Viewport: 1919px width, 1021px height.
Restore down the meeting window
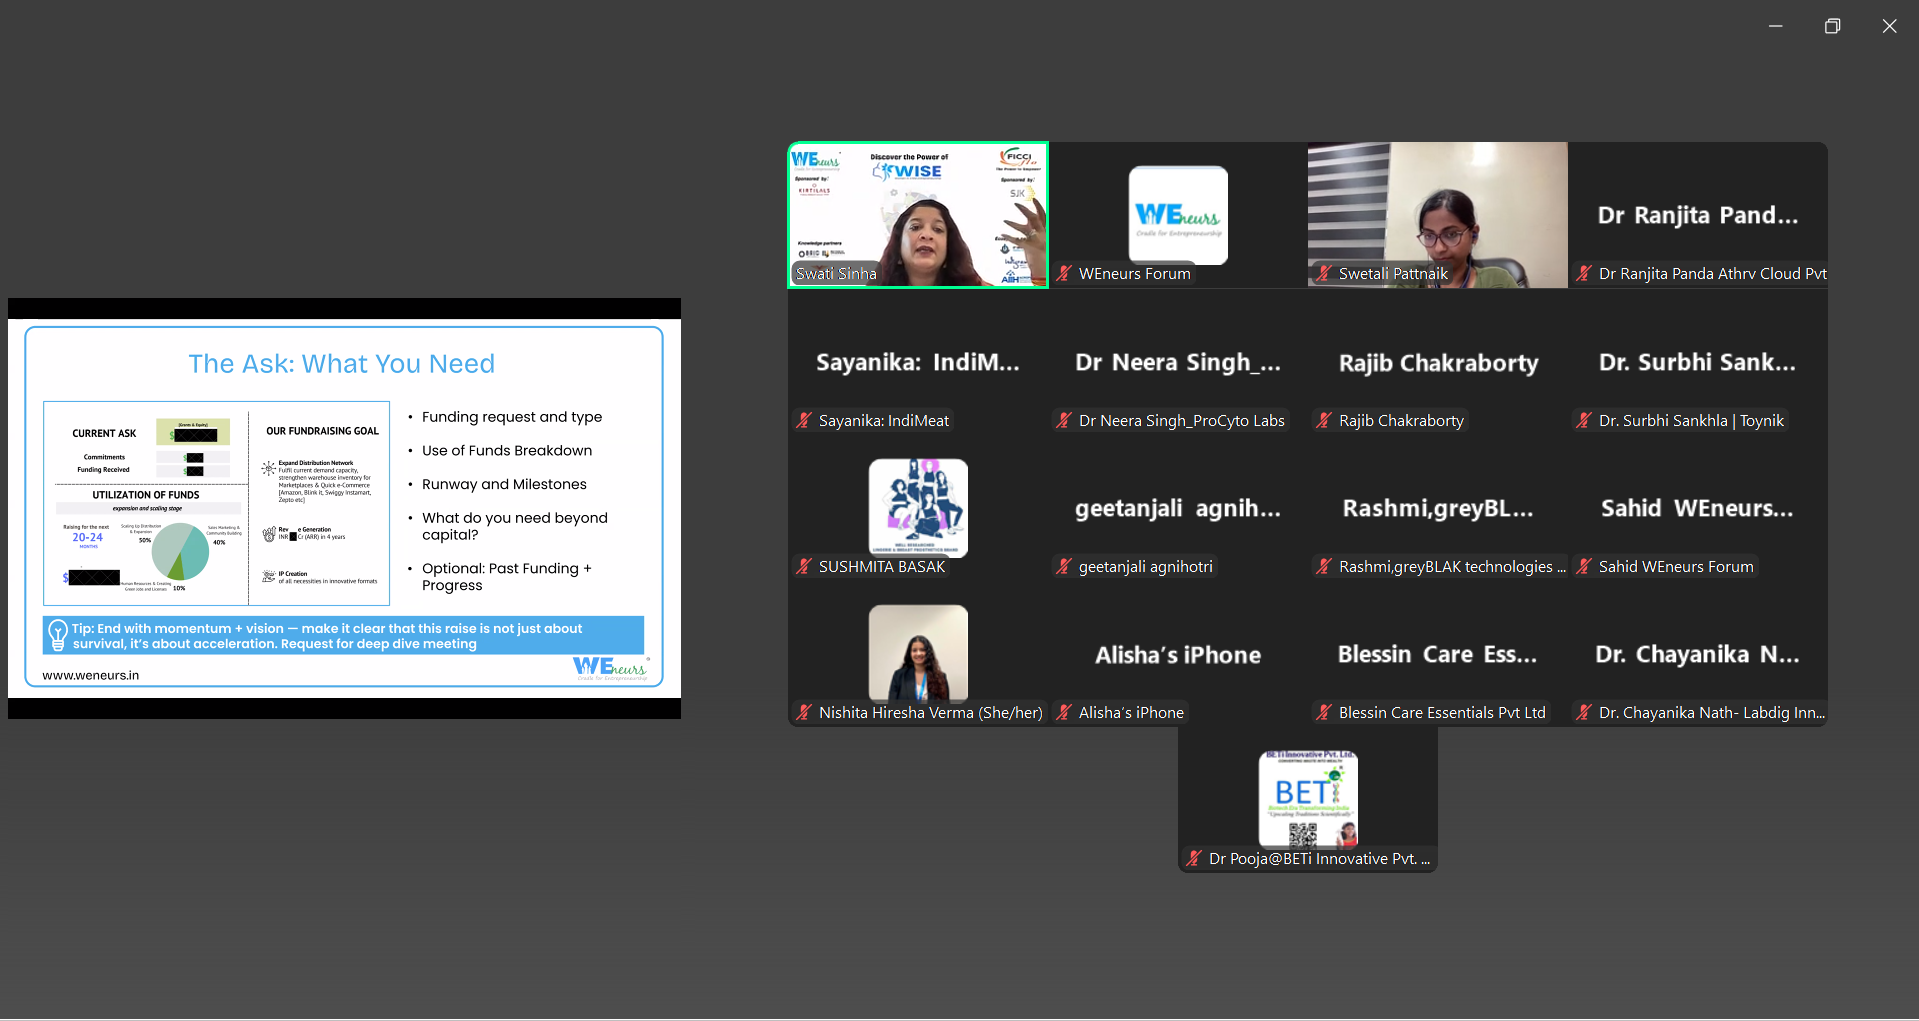[x=1832, y=26]
